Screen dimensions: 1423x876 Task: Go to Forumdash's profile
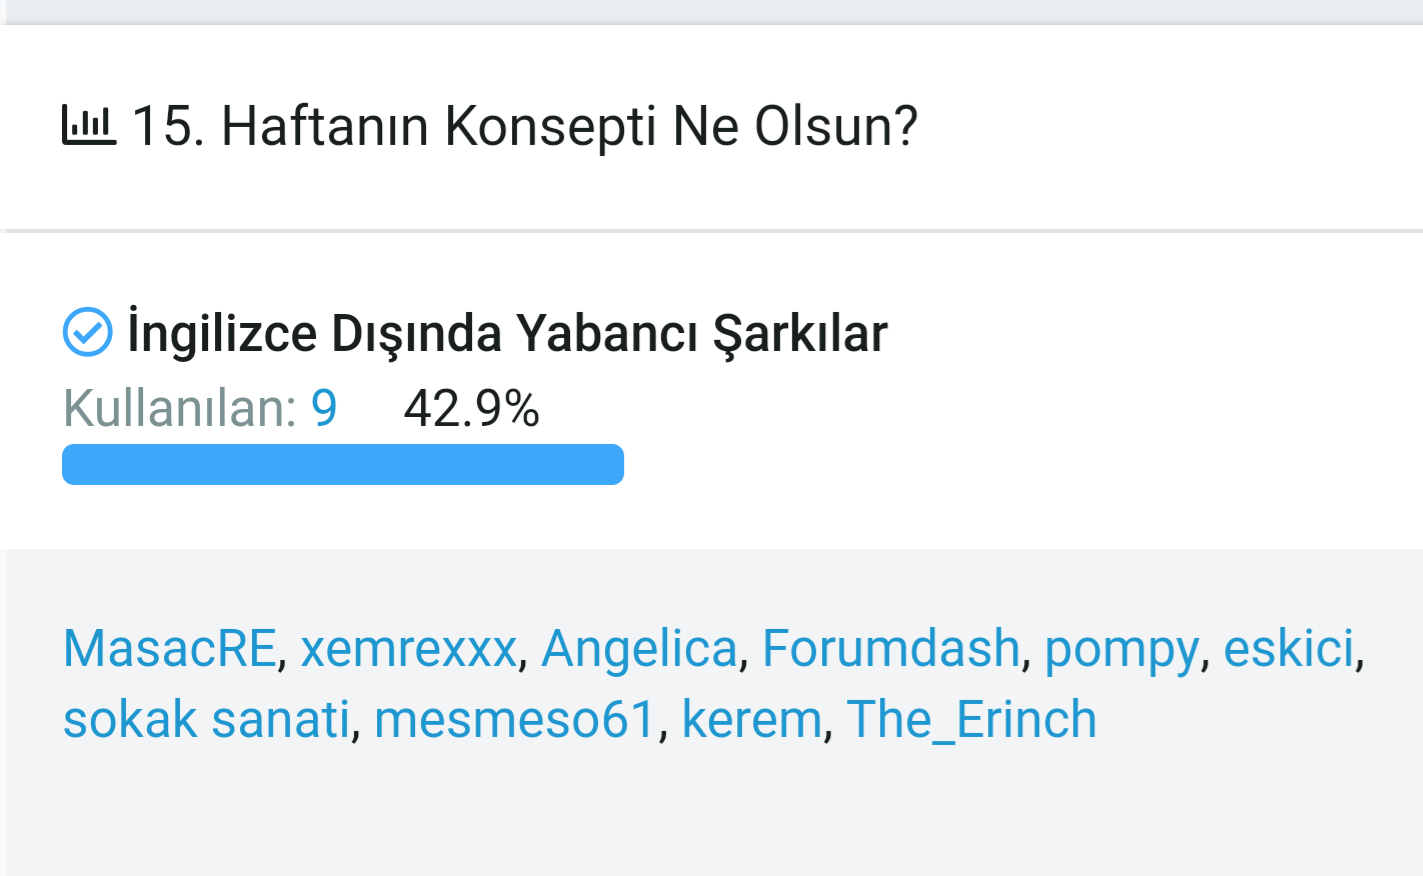click(891, 648)
